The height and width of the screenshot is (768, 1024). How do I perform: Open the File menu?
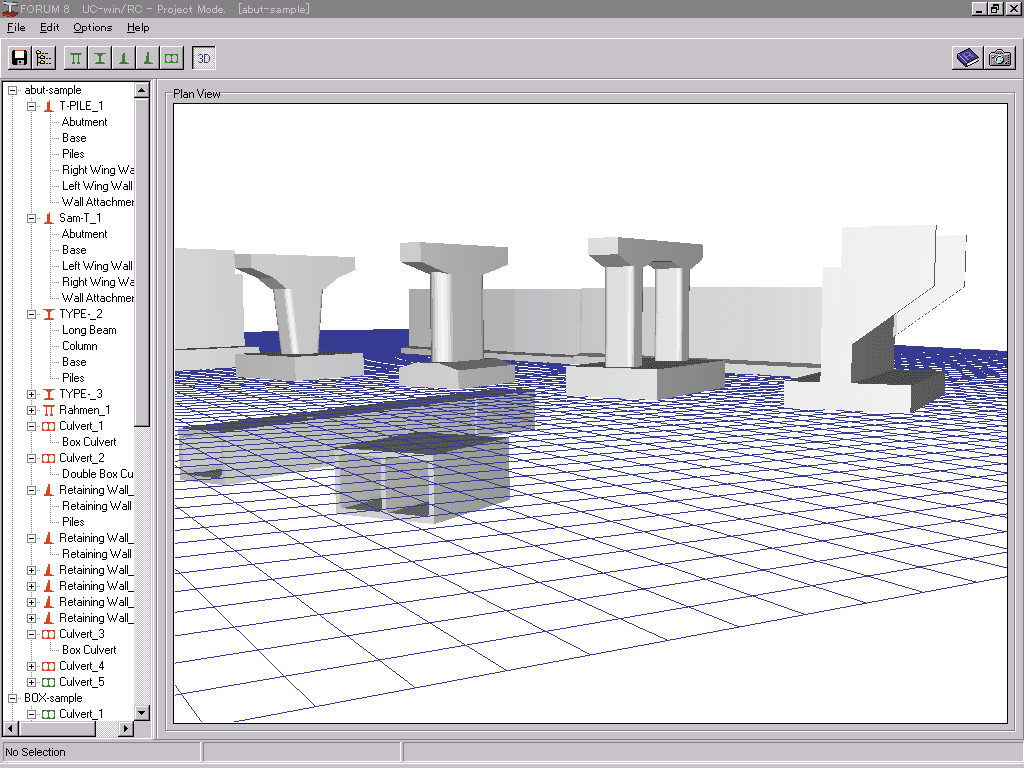tap(16, 27)
